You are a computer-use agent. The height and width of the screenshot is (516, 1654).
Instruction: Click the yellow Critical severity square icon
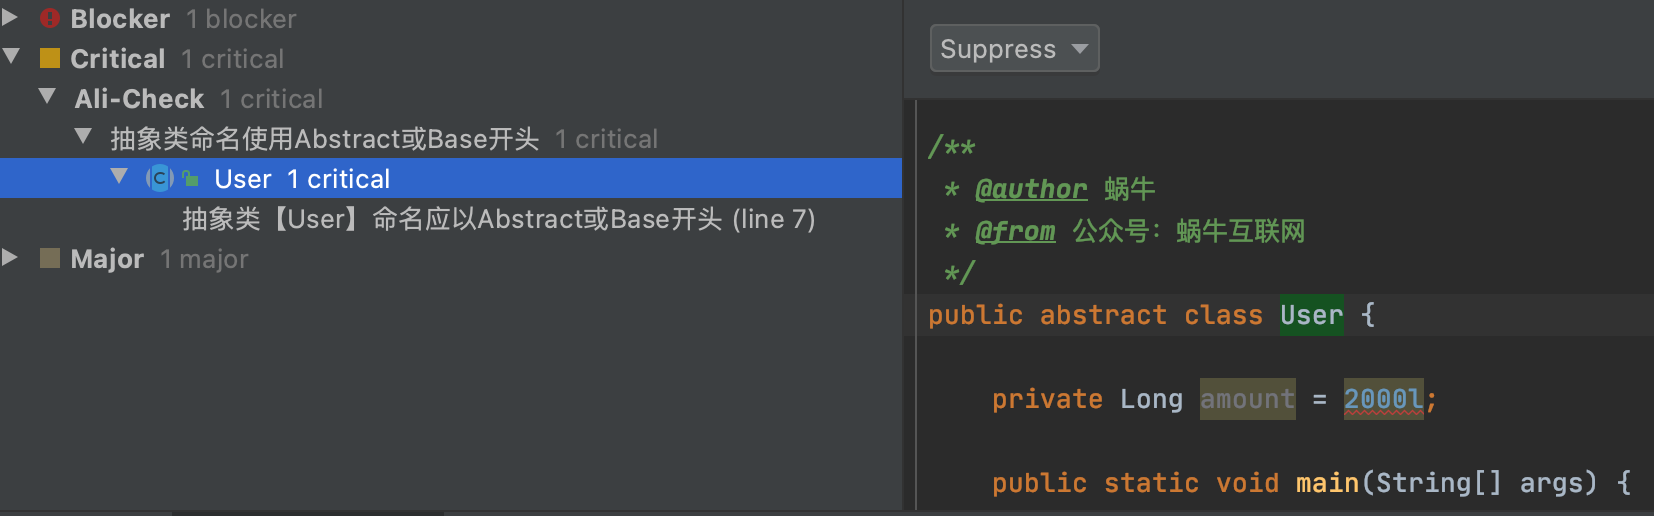tap(50, 58)
